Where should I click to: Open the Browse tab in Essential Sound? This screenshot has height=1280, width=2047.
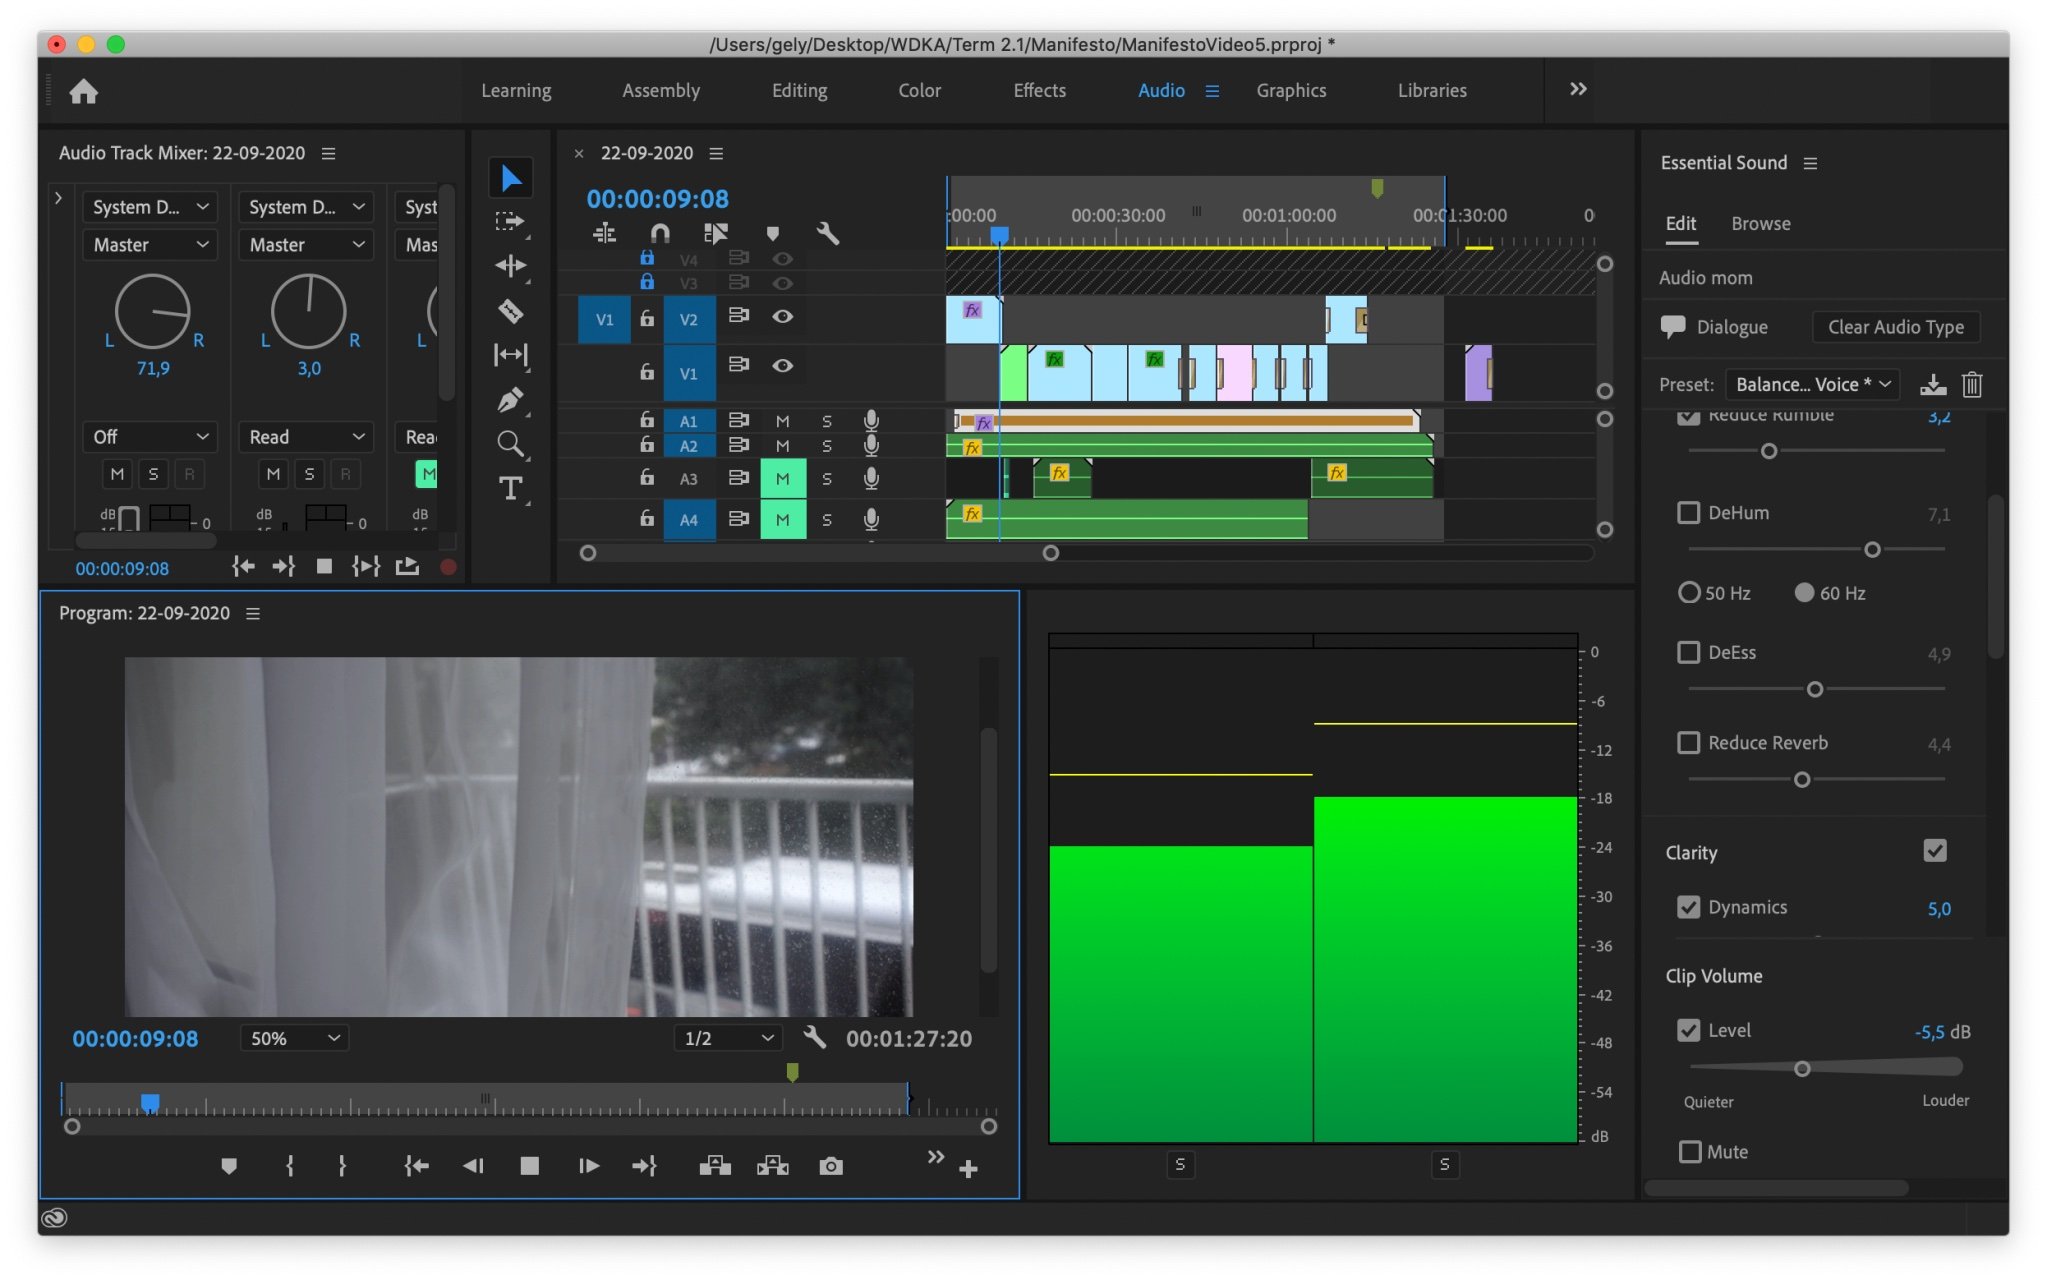point(1760,224)
